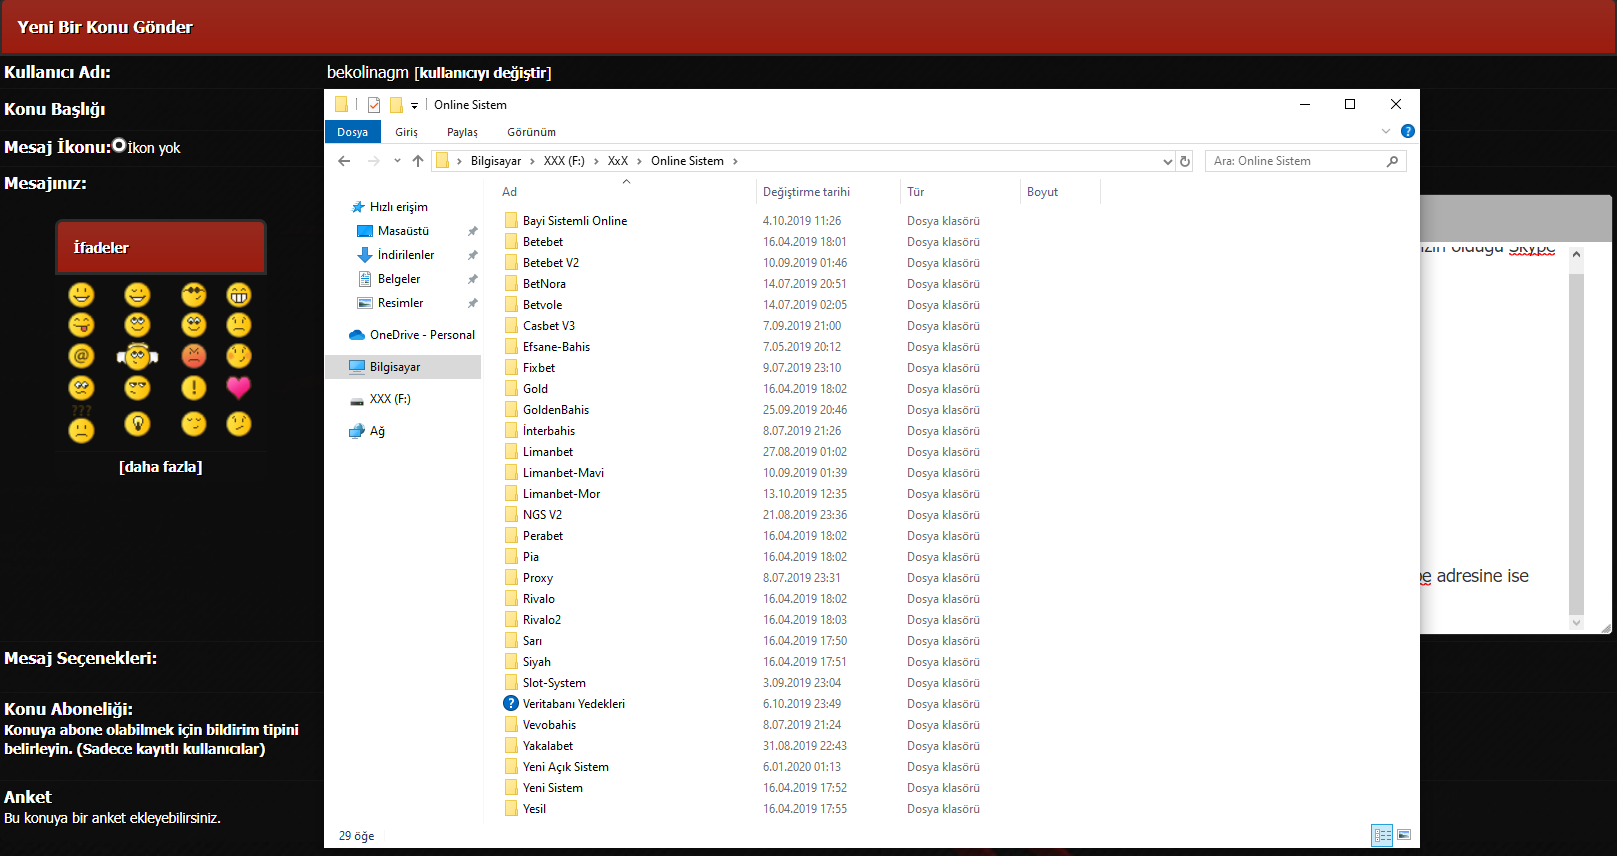This screenshot has height=856, width=1617.
Task: Click the daha fazla emoticons link
Action: 160,467
